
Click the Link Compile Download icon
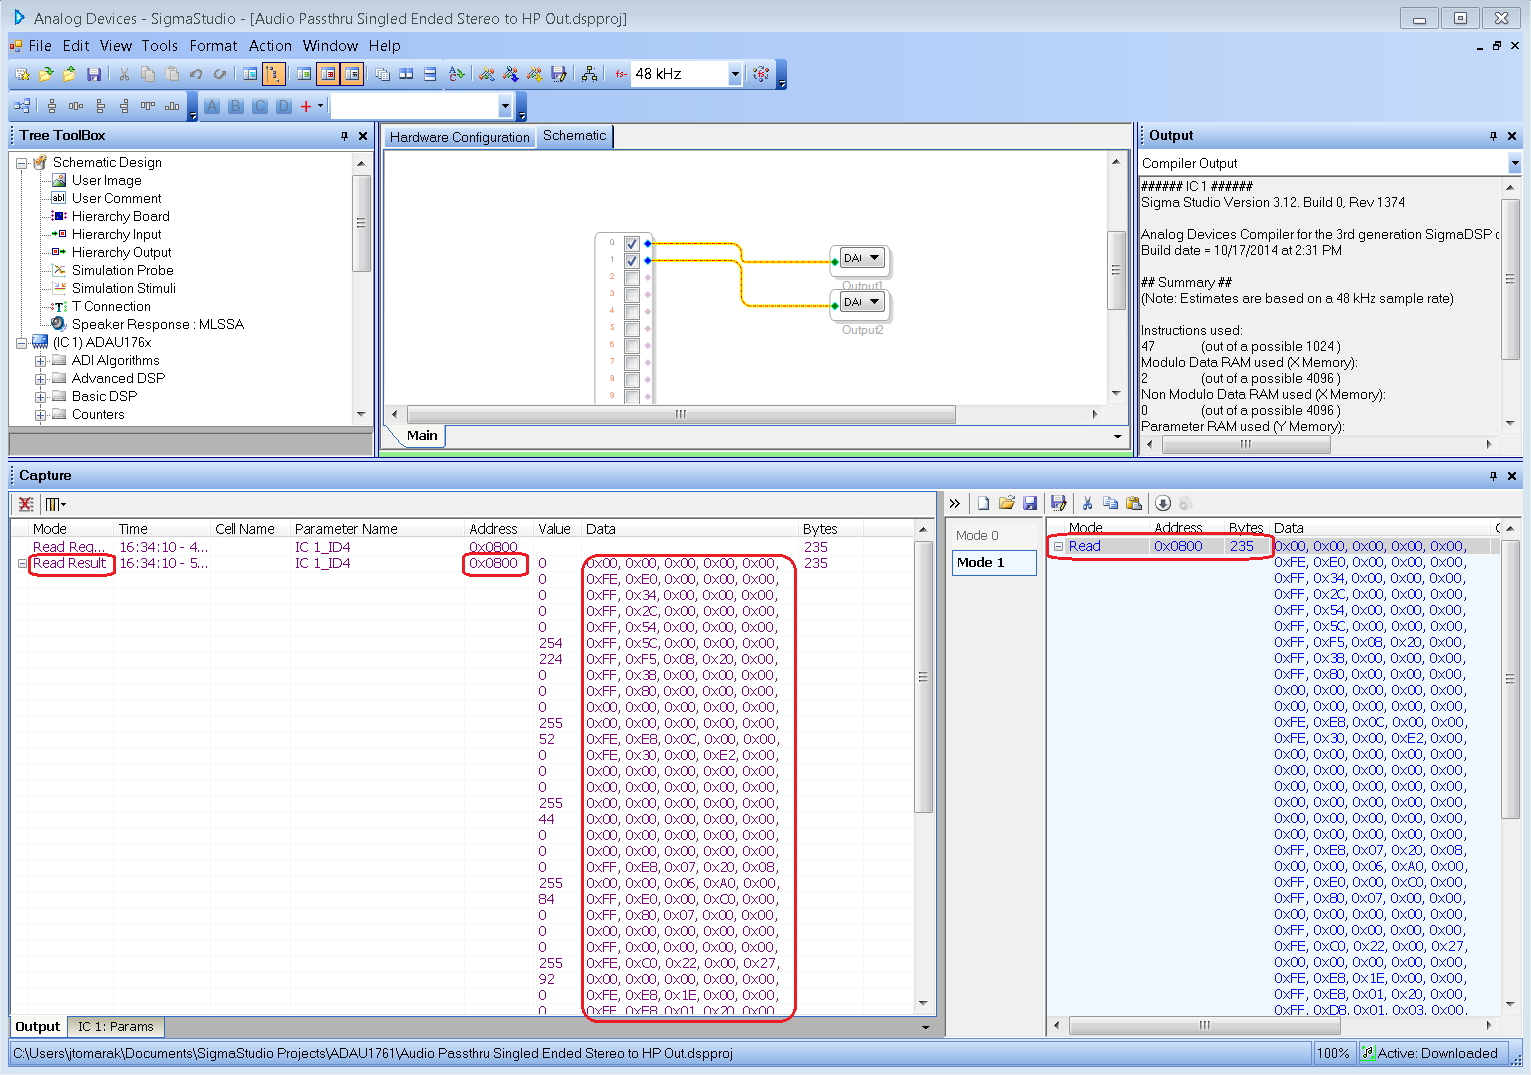pos(511,74)
